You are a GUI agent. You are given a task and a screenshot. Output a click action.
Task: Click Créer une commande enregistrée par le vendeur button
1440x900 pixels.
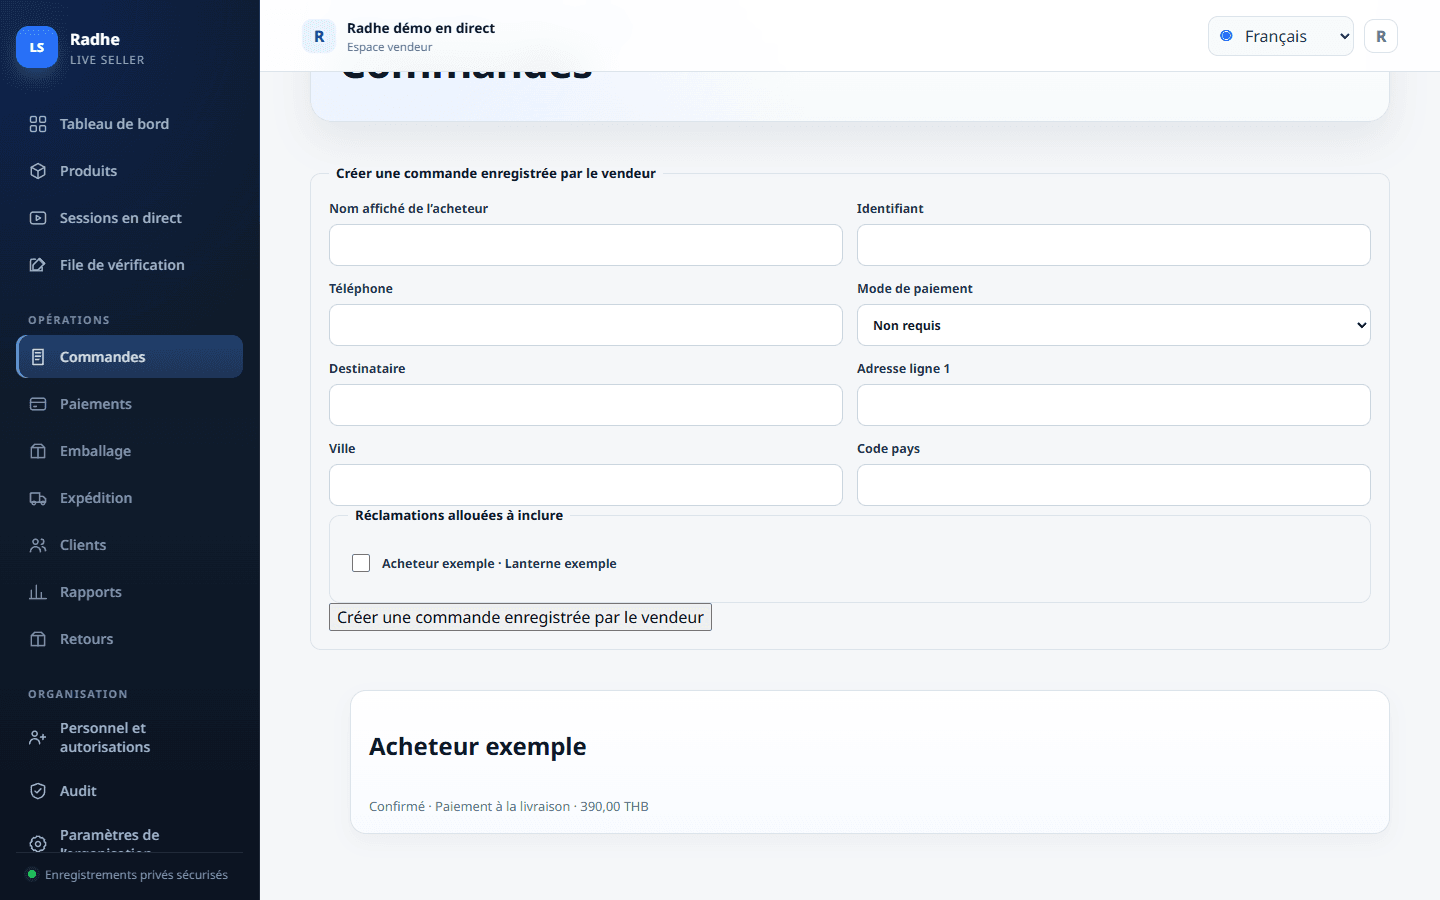520,617
